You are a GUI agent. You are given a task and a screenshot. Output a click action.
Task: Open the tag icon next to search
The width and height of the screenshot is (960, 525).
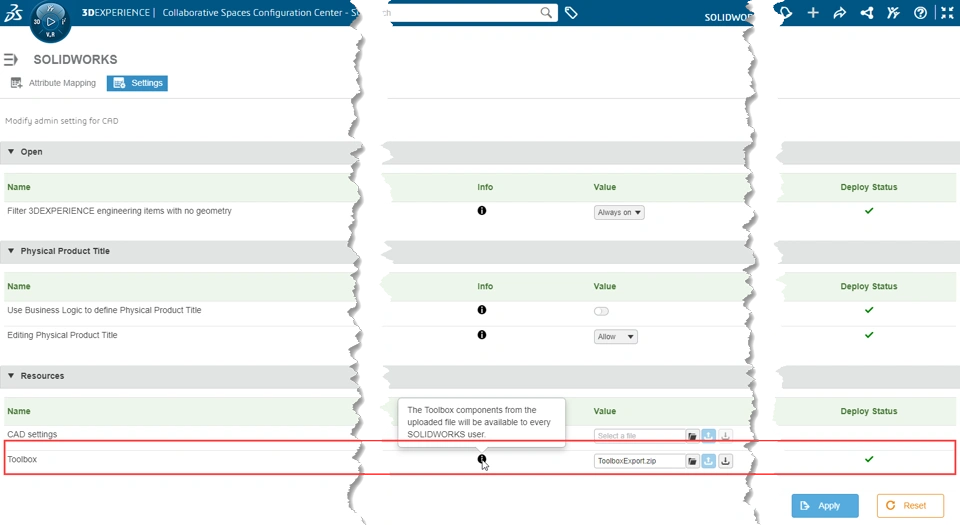tap(571, 13)
